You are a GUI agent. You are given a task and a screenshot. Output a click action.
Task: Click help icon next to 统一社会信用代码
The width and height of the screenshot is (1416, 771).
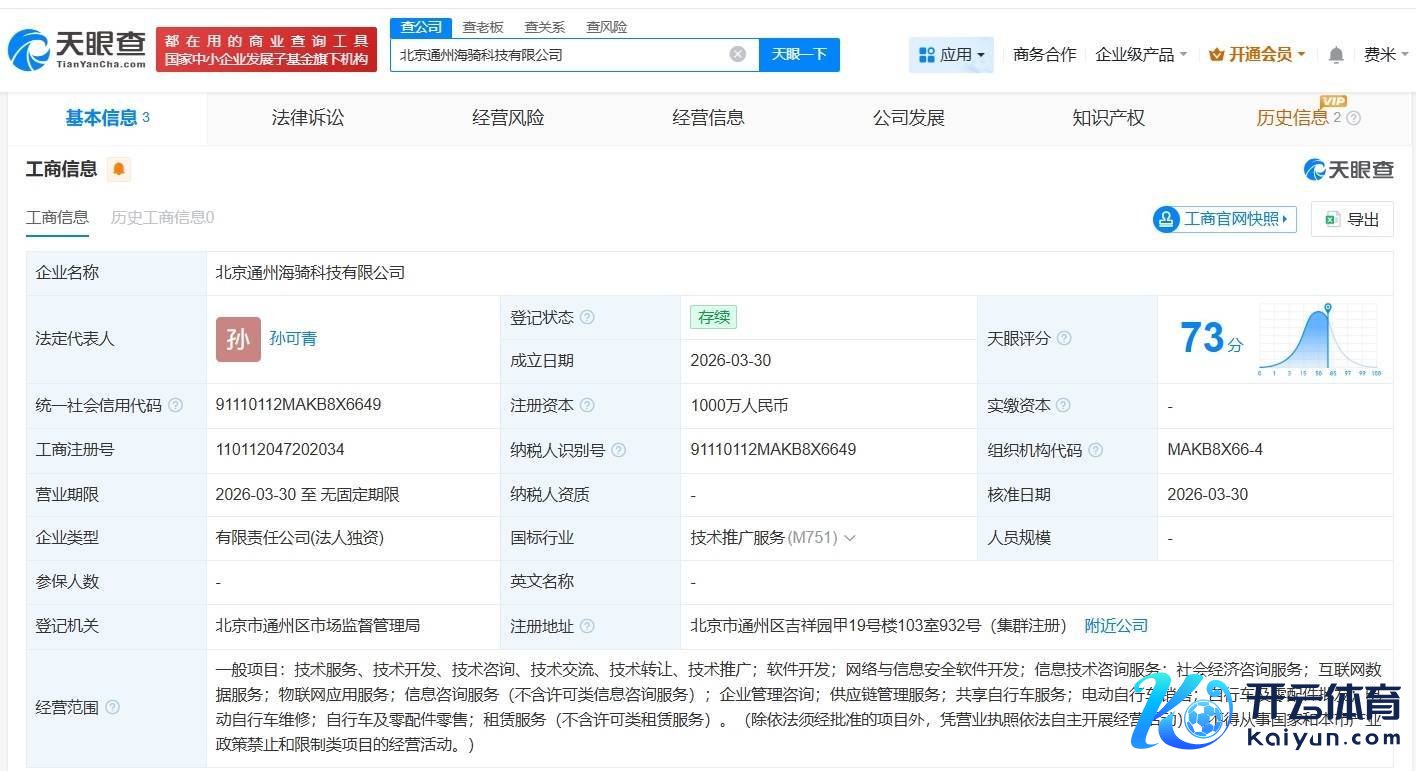pos(176,405)
